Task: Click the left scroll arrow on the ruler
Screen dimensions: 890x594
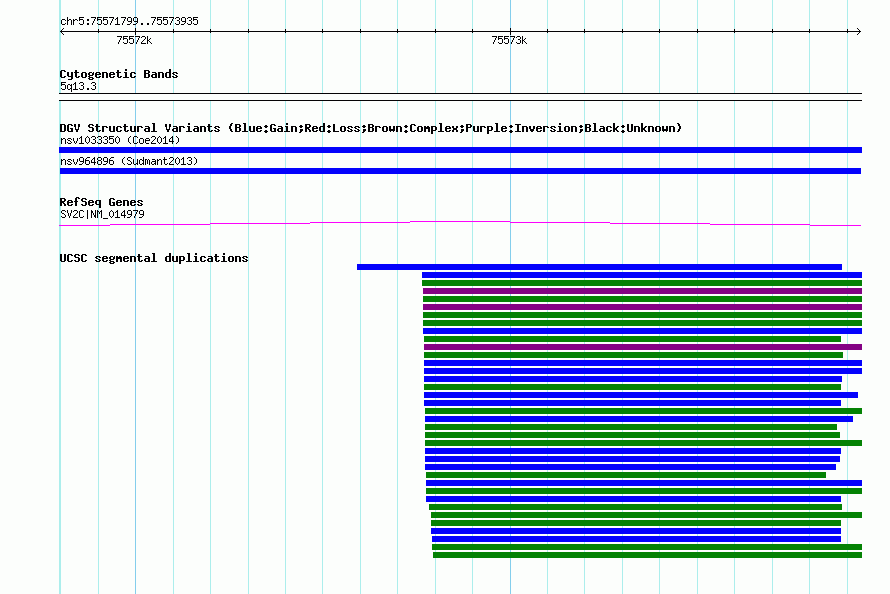Action: 62,32
